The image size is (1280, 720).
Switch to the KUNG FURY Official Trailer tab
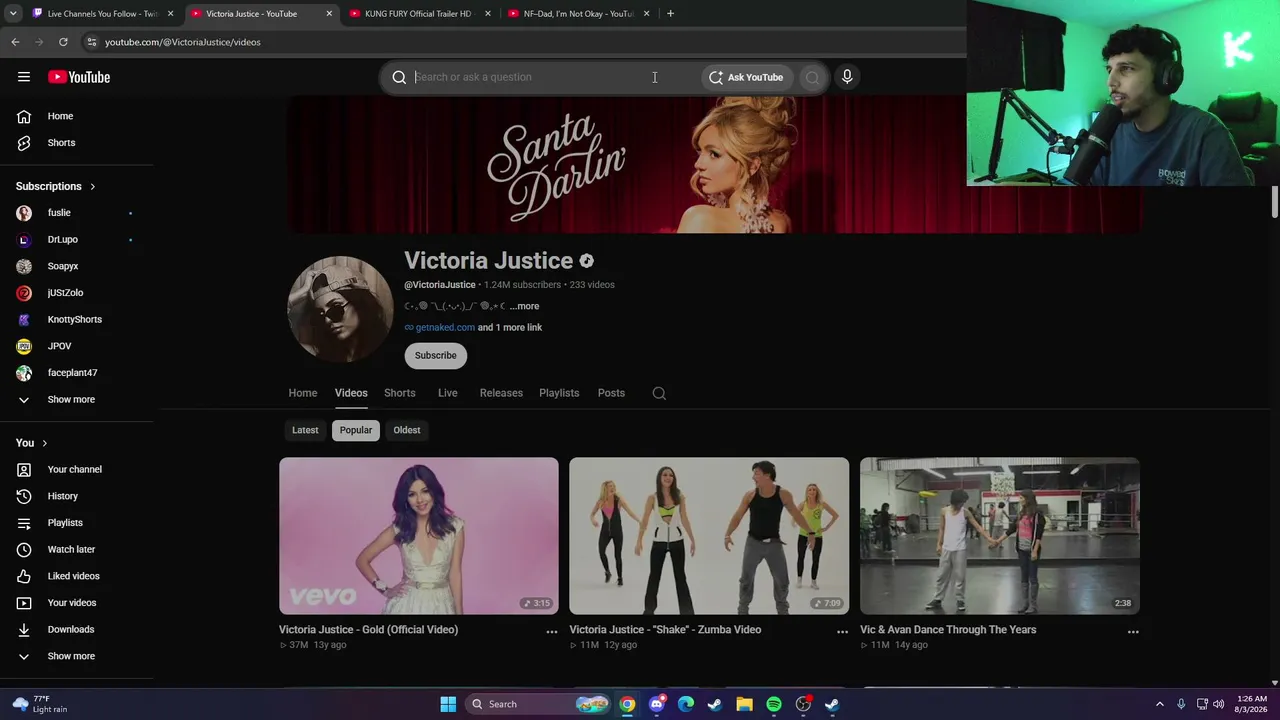418,14
